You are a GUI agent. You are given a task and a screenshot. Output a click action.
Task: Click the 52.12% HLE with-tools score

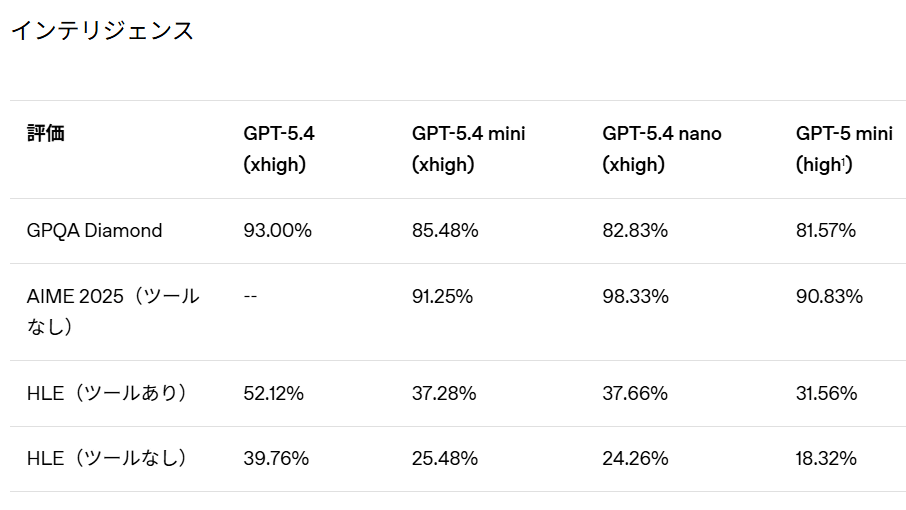(x=273, y=393)
